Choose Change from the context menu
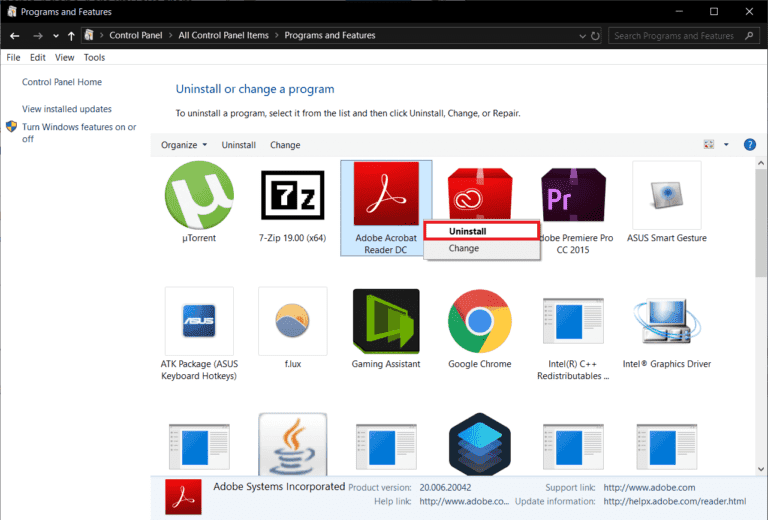This screenshot has height=520, width=768. (464, 248)
